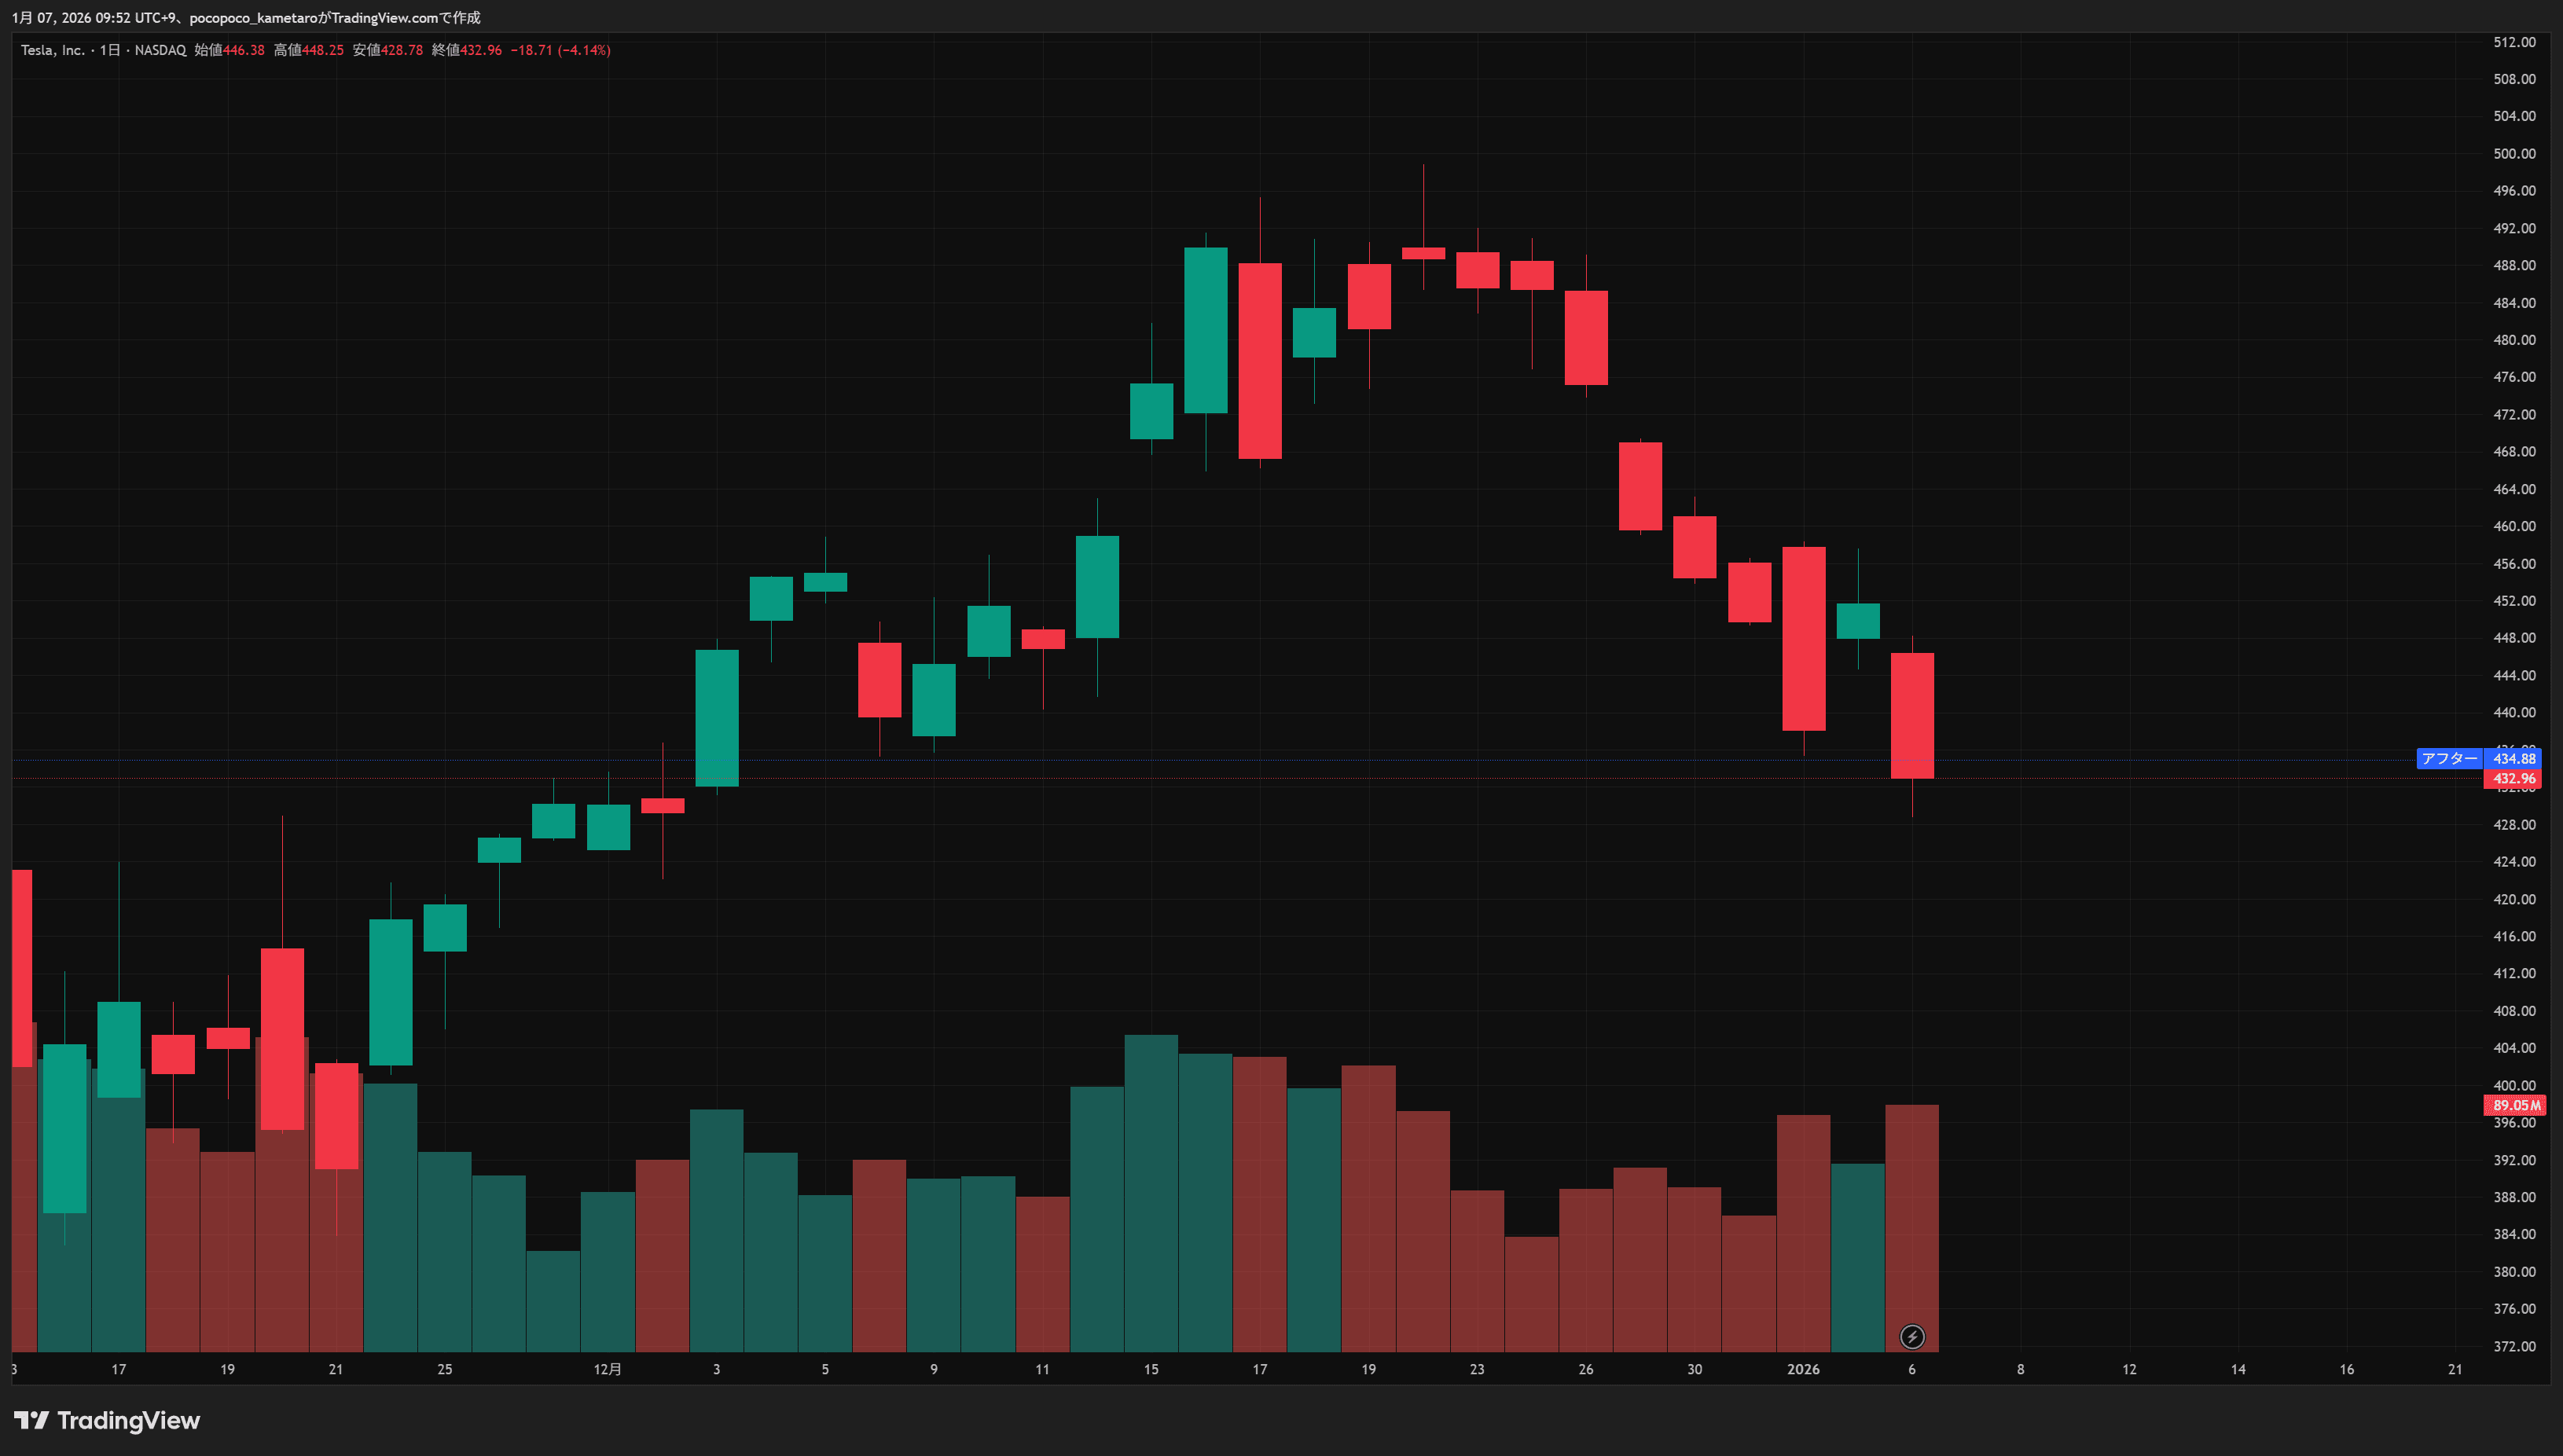Click the 500.00 level on price scale
This screenshot has width=2563, height=1456.
coord(2514,154)
